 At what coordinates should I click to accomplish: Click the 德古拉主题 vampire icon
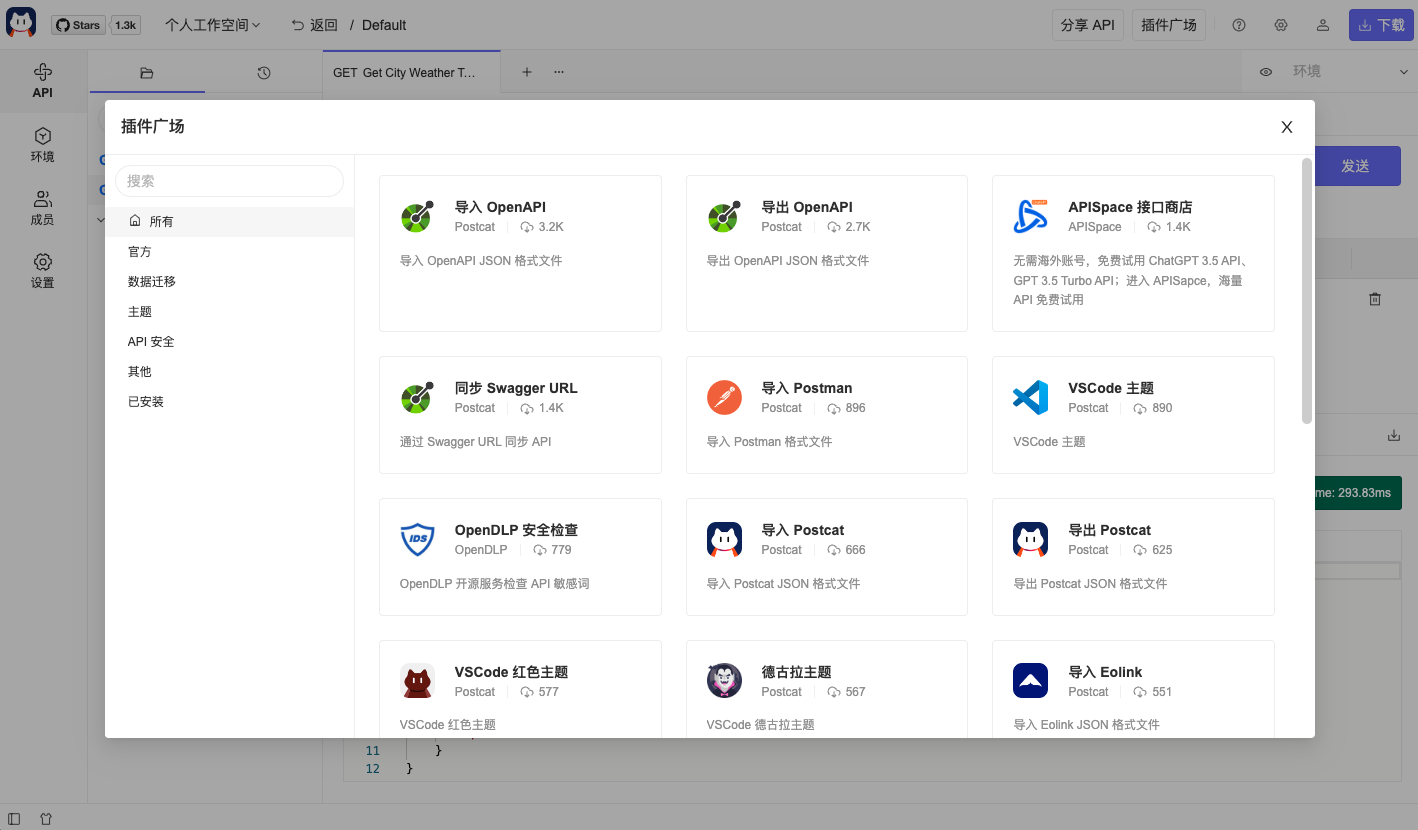click(x=724, y=681)
